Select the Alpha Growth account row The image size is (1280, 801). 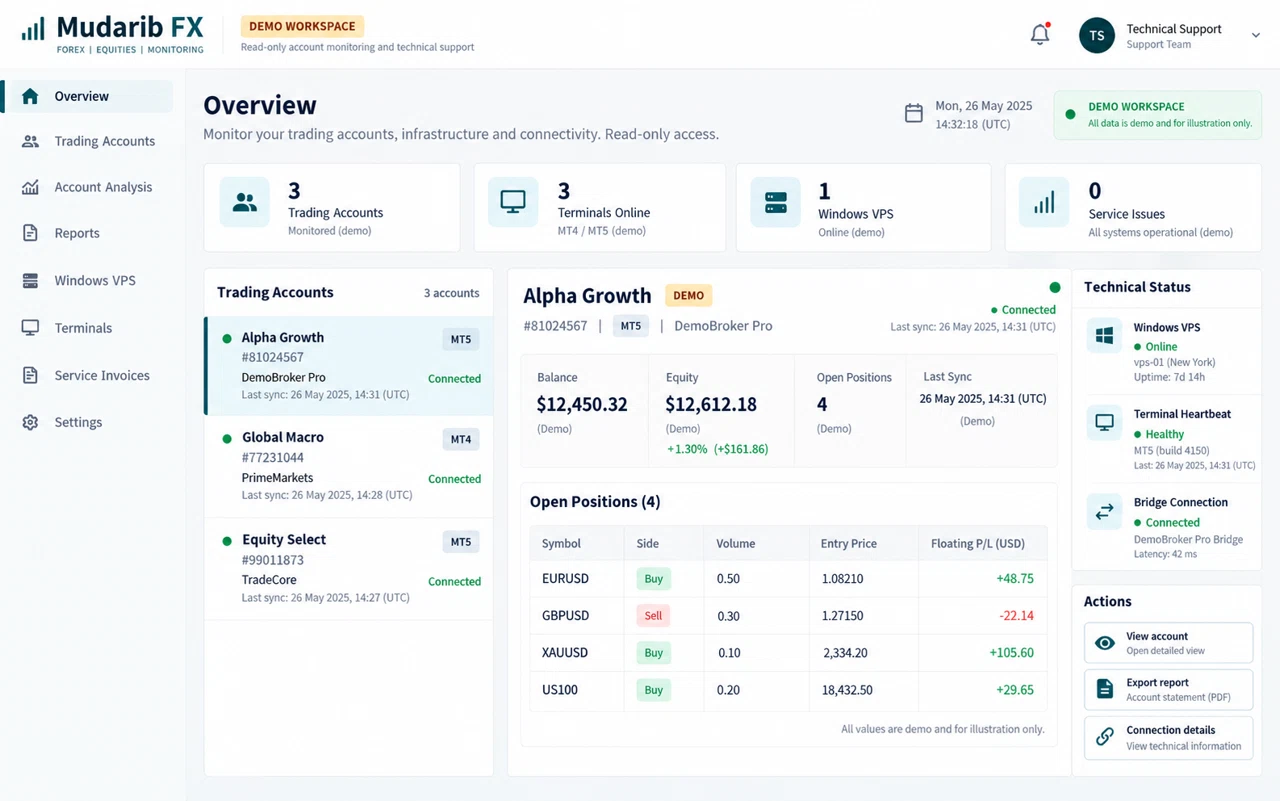(349, 366)
